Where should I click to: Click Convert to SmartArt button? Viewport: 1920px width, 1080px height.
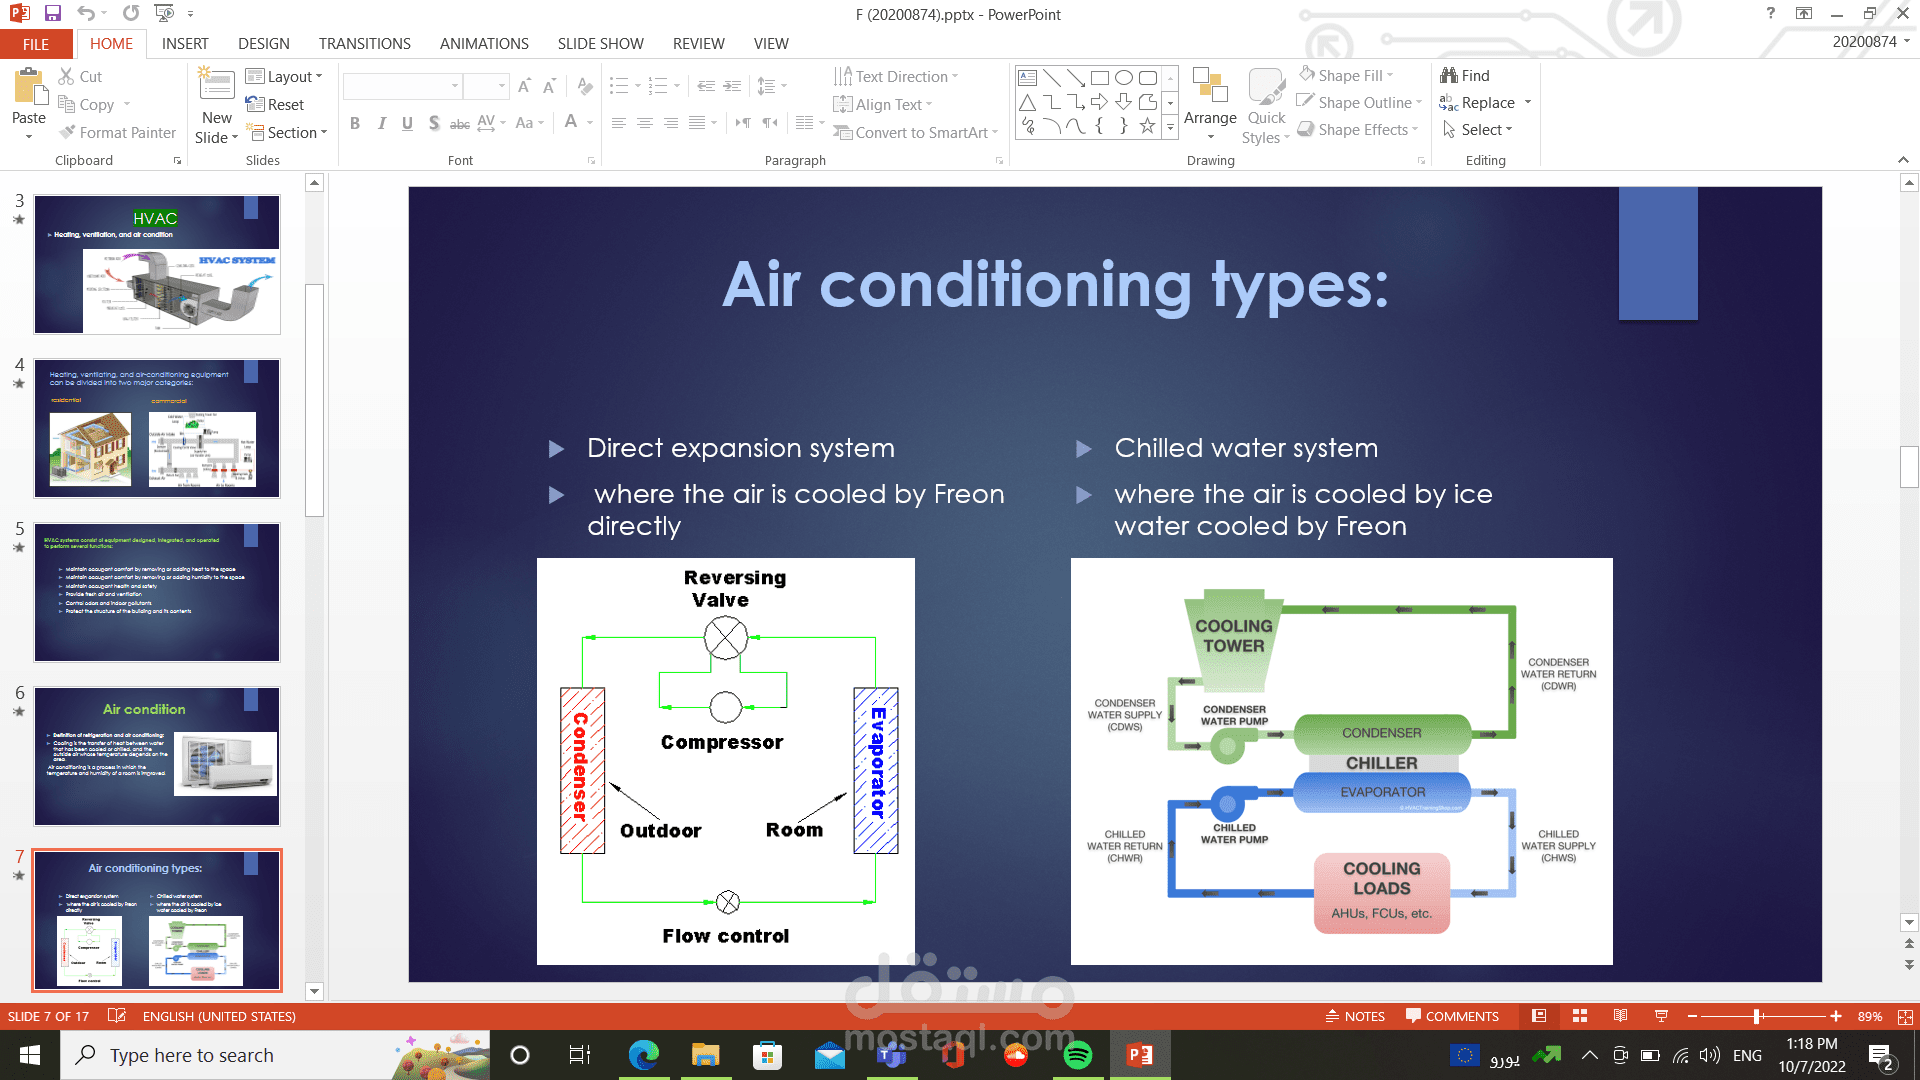[916, 132]
